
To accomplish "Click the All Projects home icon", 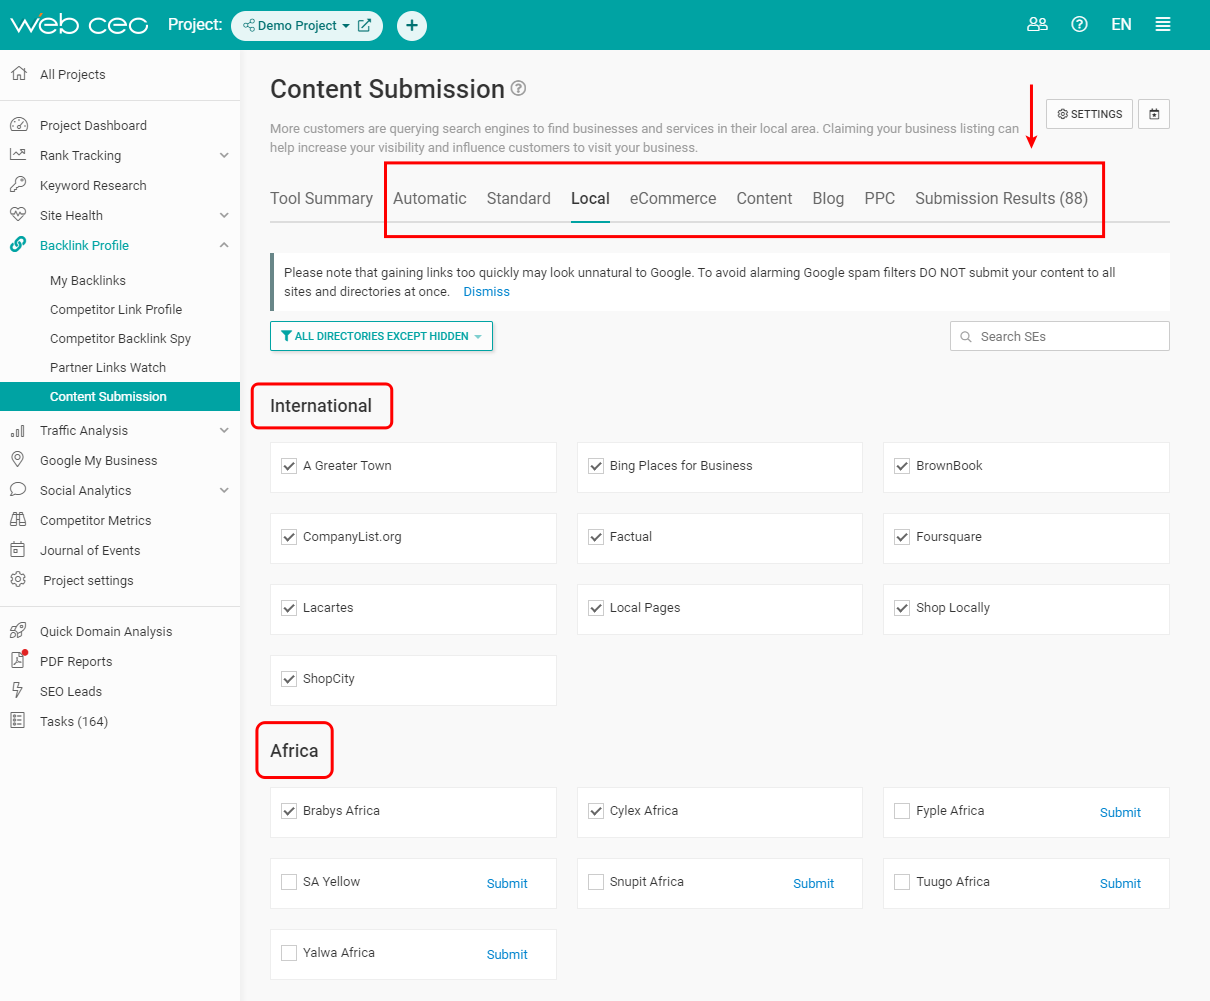I will [18, 74].
